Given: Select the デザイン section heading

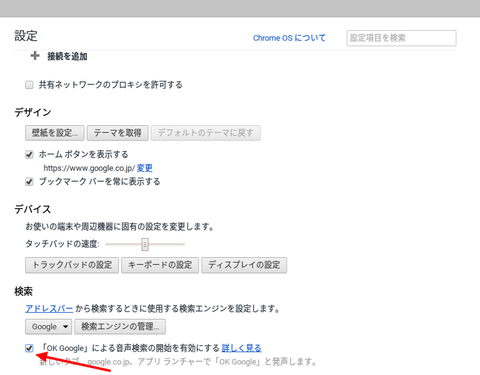Looking at the screenshot, I should click(x=33, y=112).
